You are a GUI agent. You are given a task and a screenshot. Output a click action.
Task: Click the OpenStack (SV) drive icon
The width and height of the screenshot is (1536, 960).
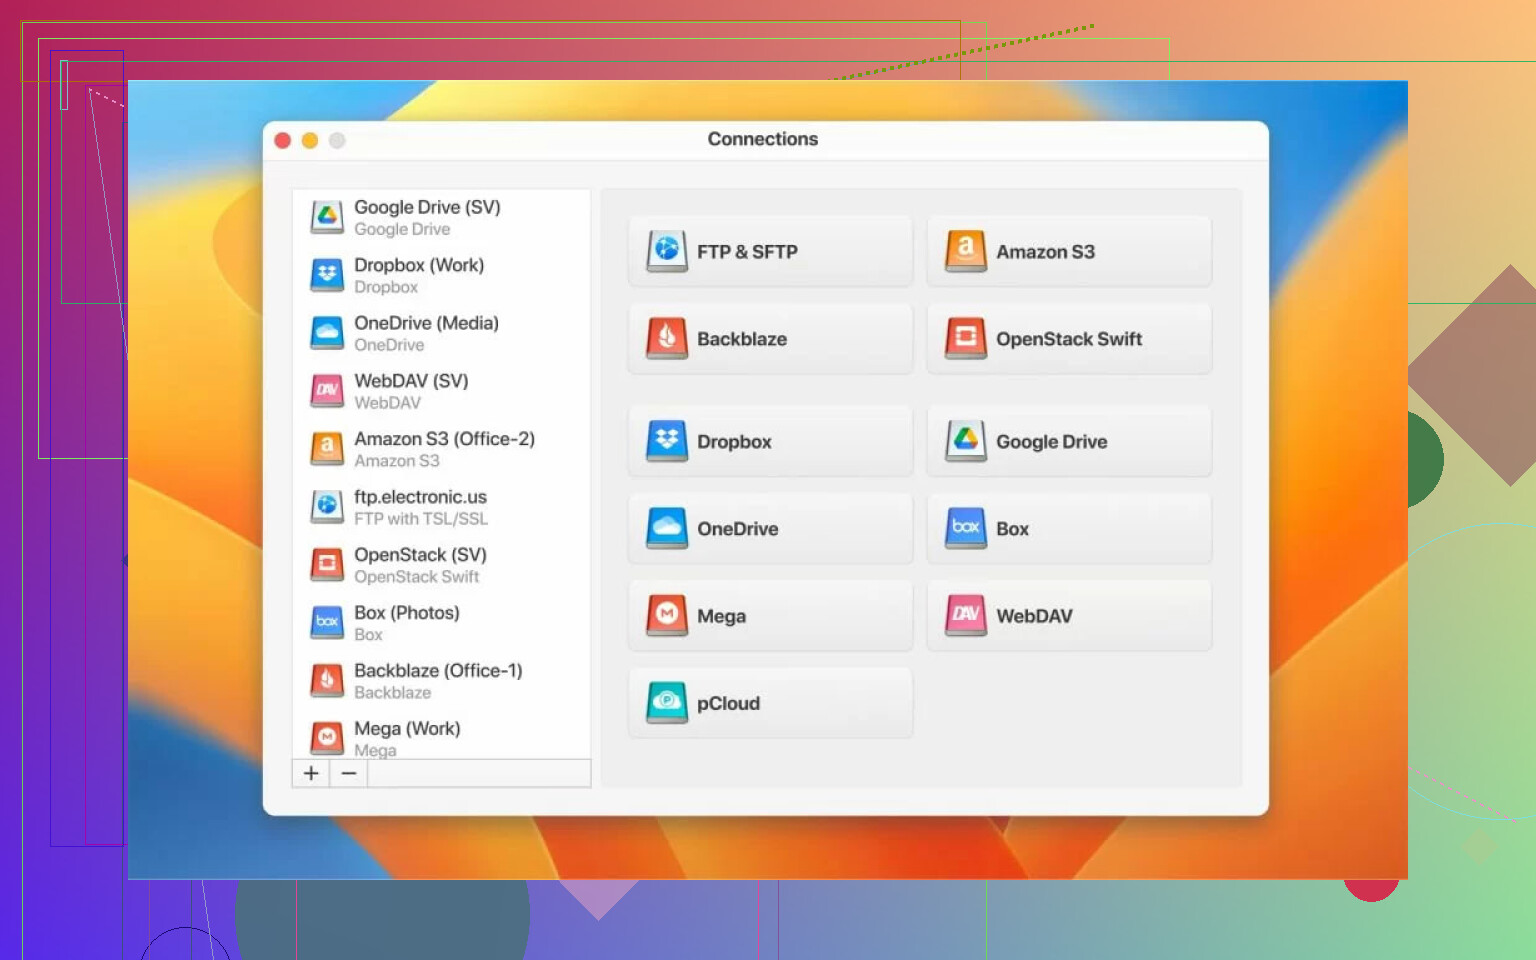[x=327, y=565]
